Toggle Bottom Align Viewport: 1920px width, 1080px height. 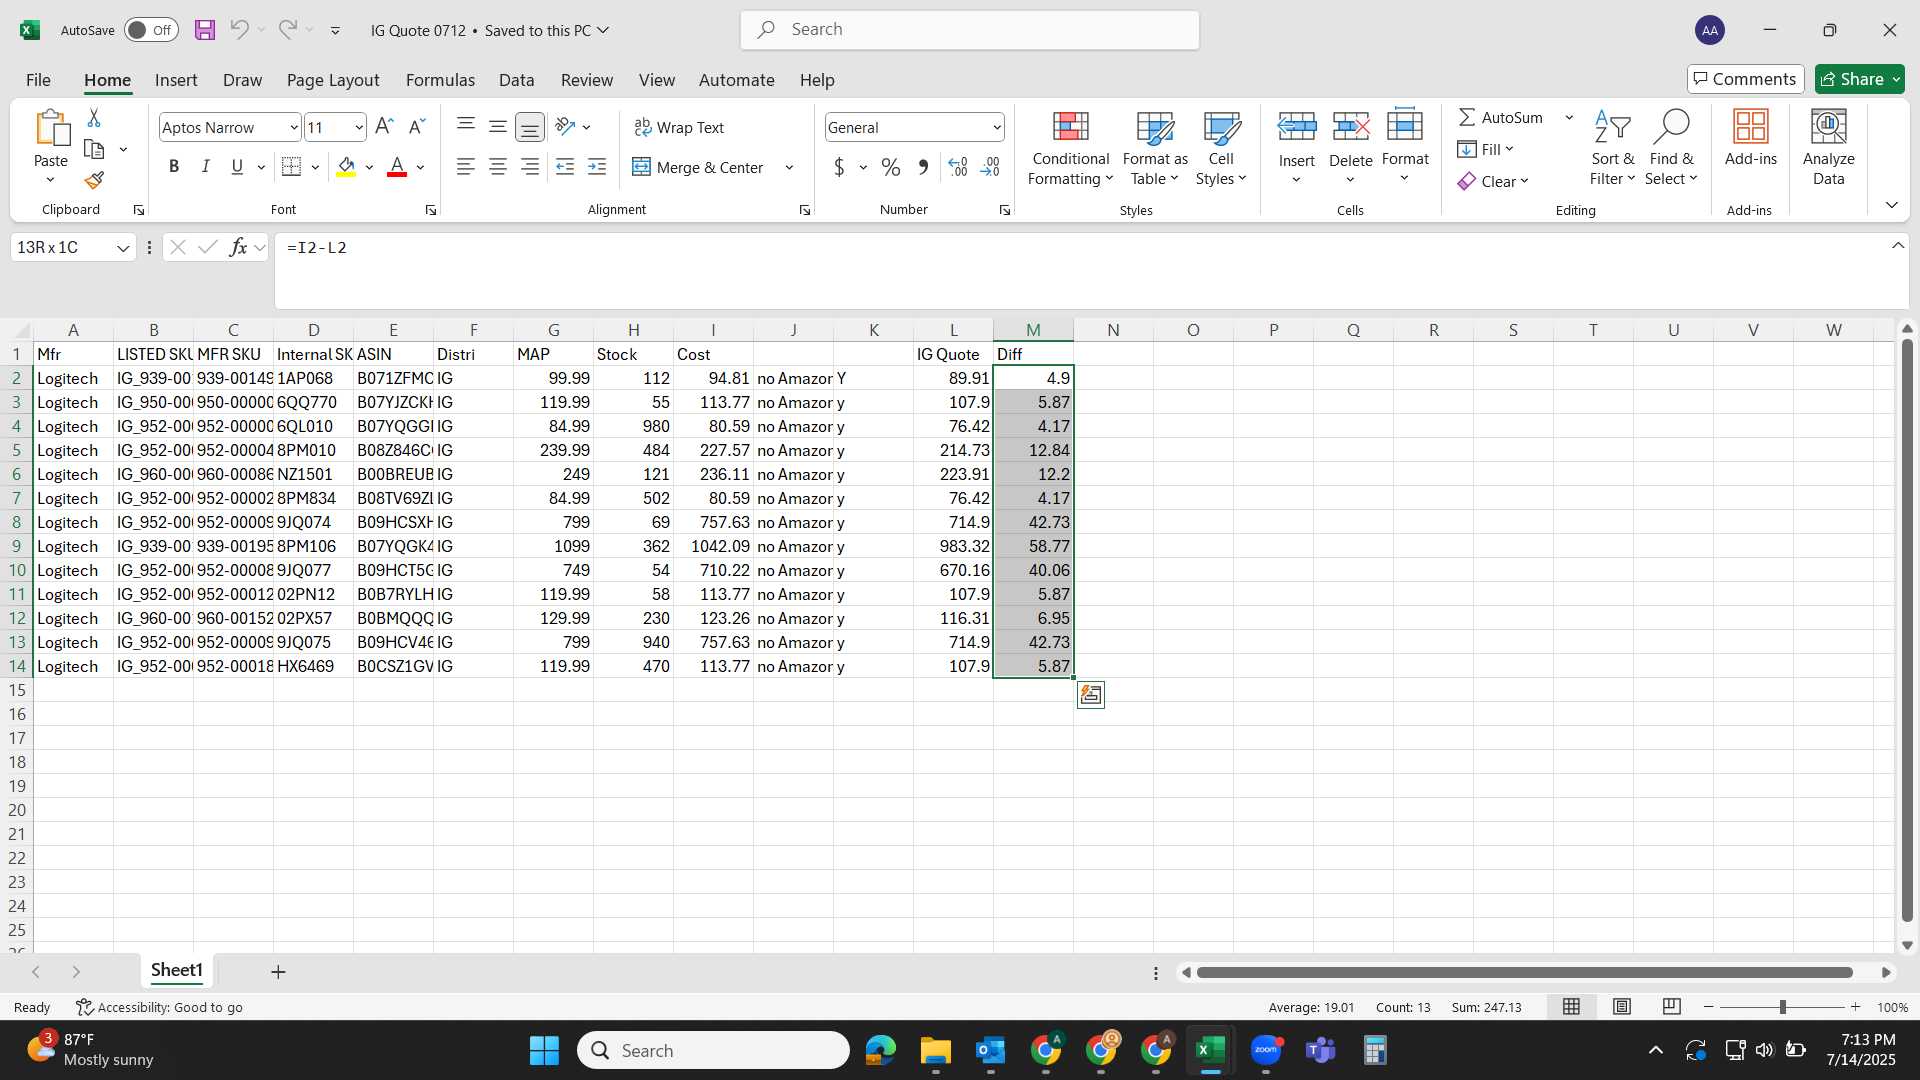530,127
